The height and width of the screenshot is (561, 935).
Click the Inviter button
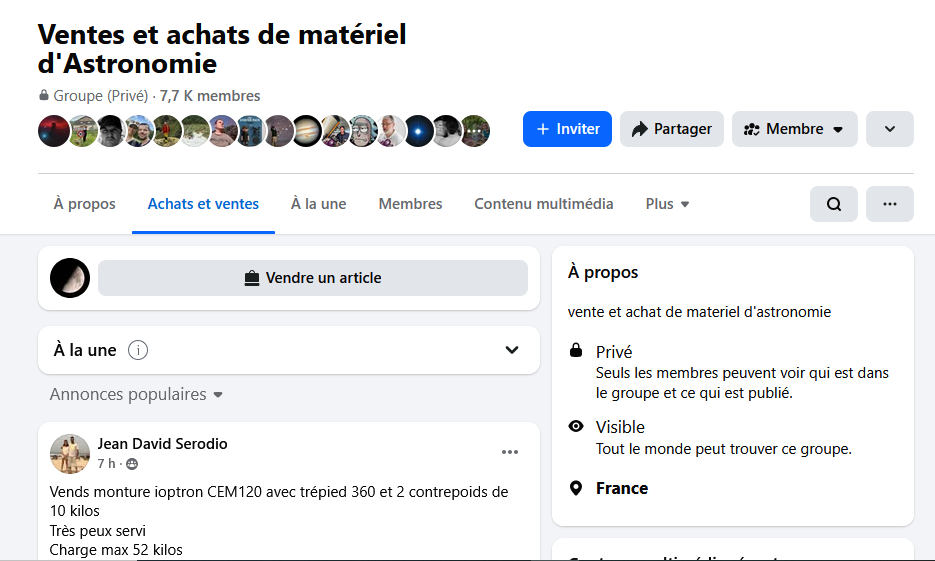[567, 129]
